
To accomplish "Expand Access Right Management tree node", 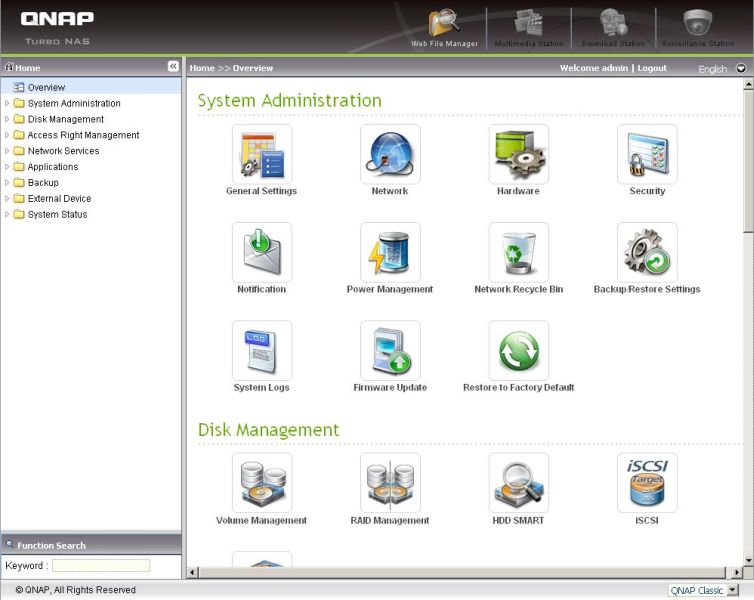I will click(x=7, y=135).
